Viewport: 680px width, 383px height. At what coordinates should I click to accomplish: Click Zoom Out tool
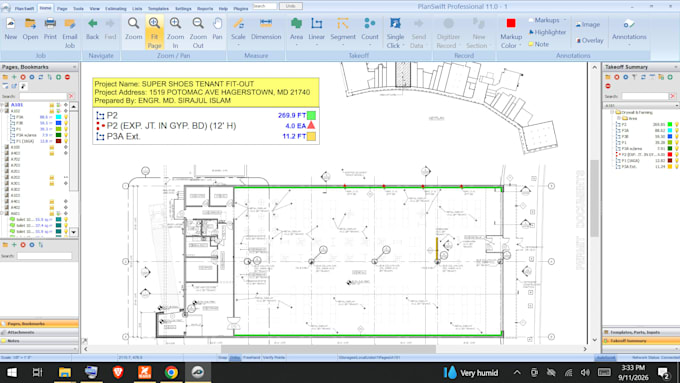click(198, 33)
